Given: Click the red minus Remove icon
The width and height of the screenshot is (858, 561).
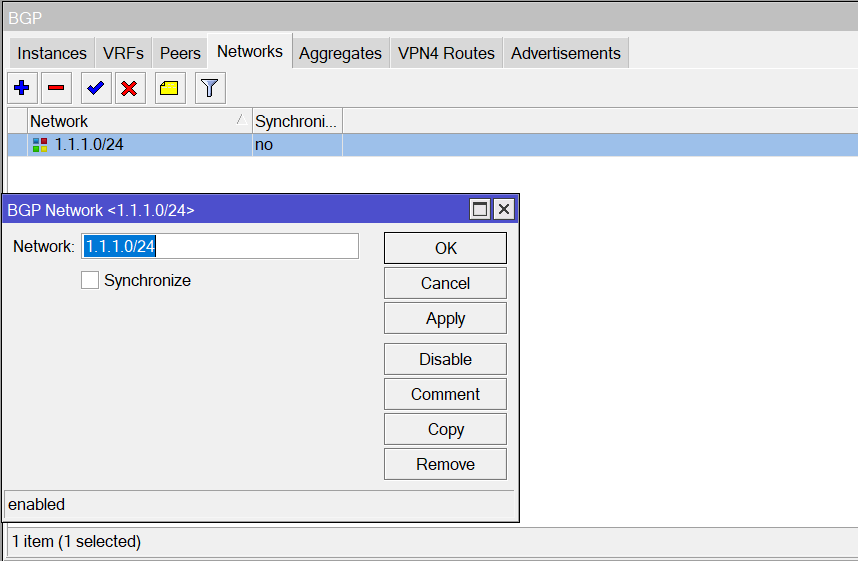Looking at the screenshot, I should tap(56, 88).
